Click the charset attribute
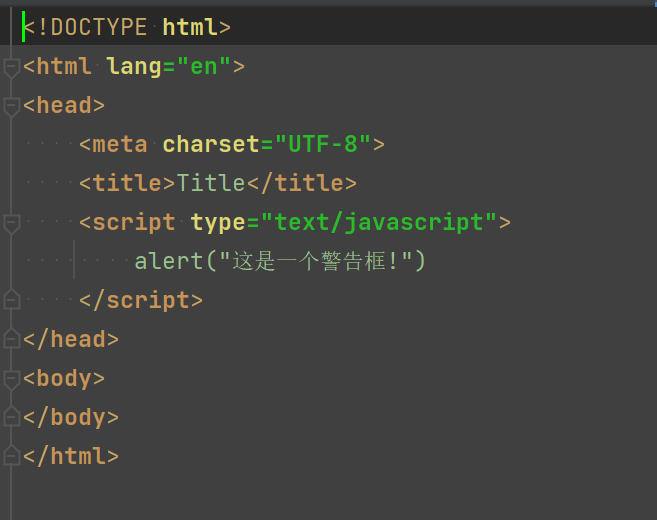 (210, 145)
